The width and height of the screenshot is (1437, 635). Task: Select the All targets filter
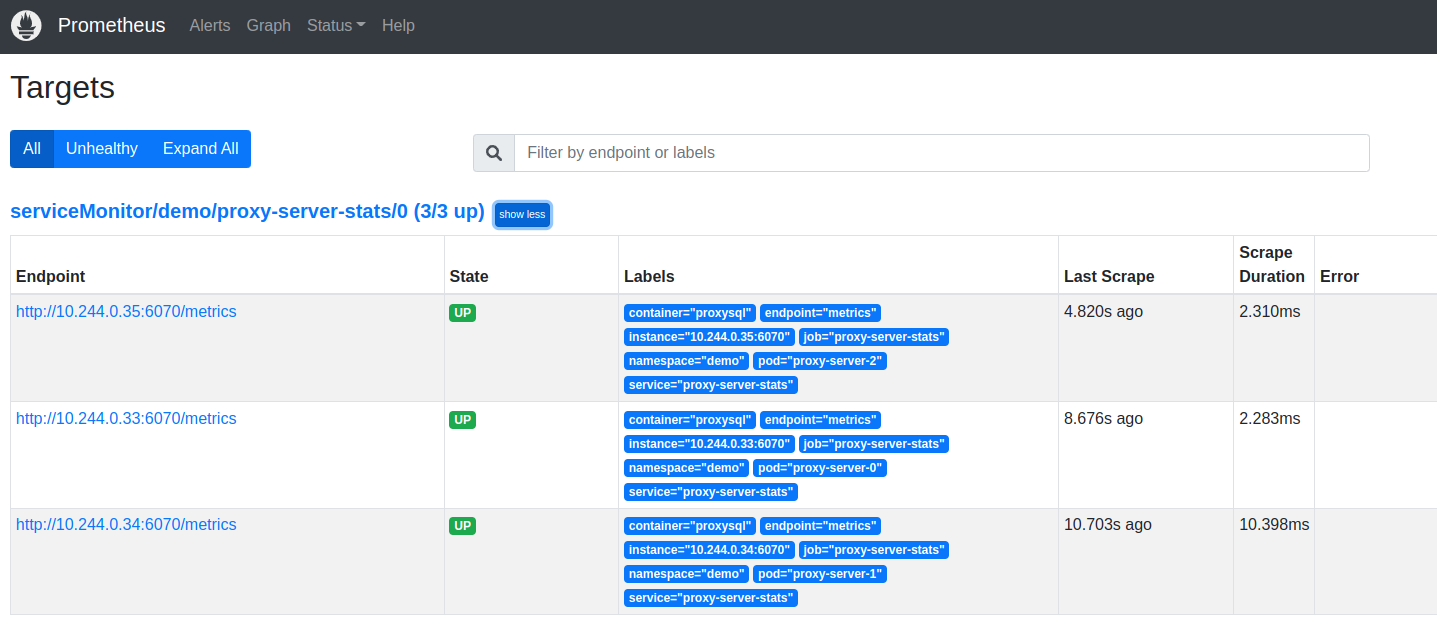click(x=32, y=149)
